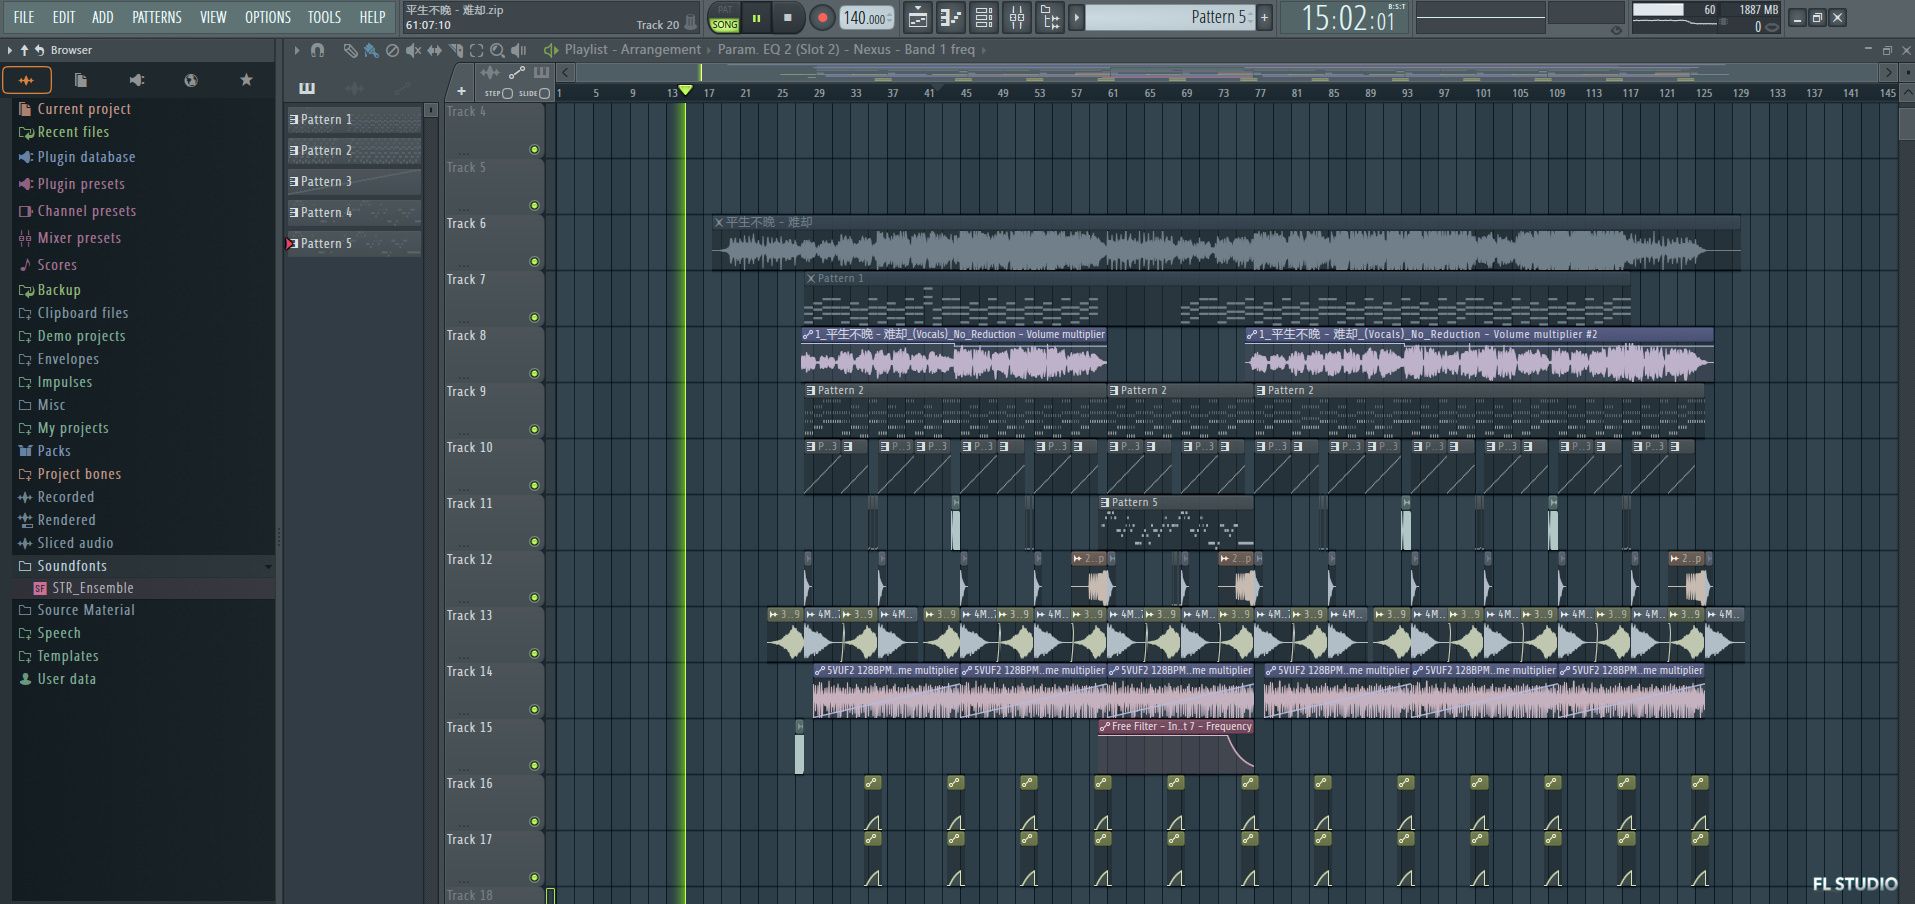
Task: Mute Track 12 using its green LED
Action: click(x=534, y=598)
